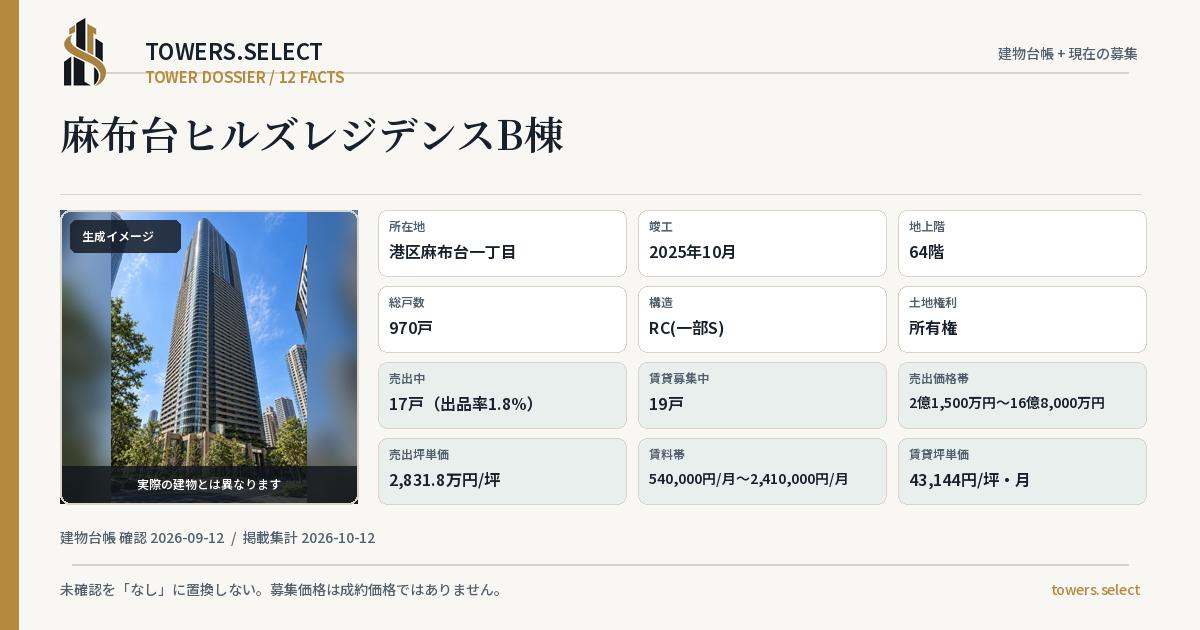Click the 建物台帳 + 現在の募集 header label

pos(1068,54)
